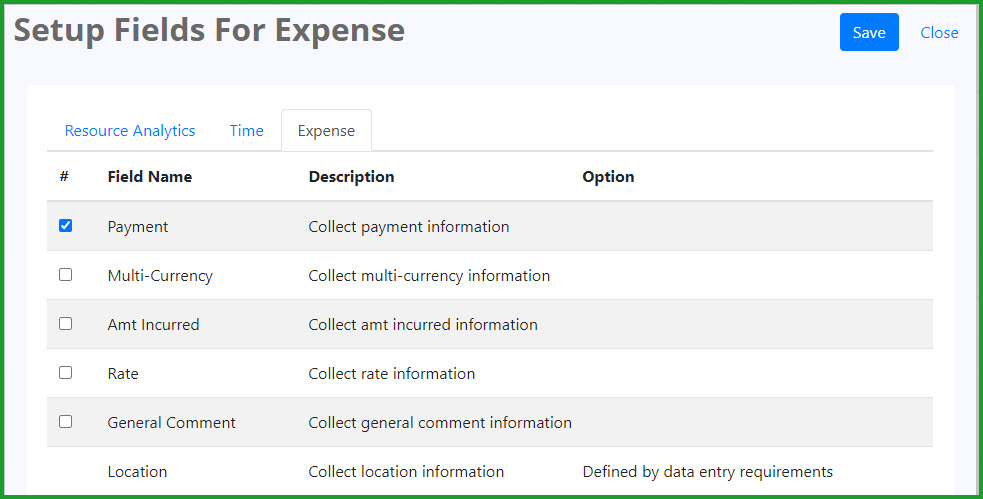Enable the General Comment checkbox
The height and width of the screenshot is (499, 983).
(65, 421)
